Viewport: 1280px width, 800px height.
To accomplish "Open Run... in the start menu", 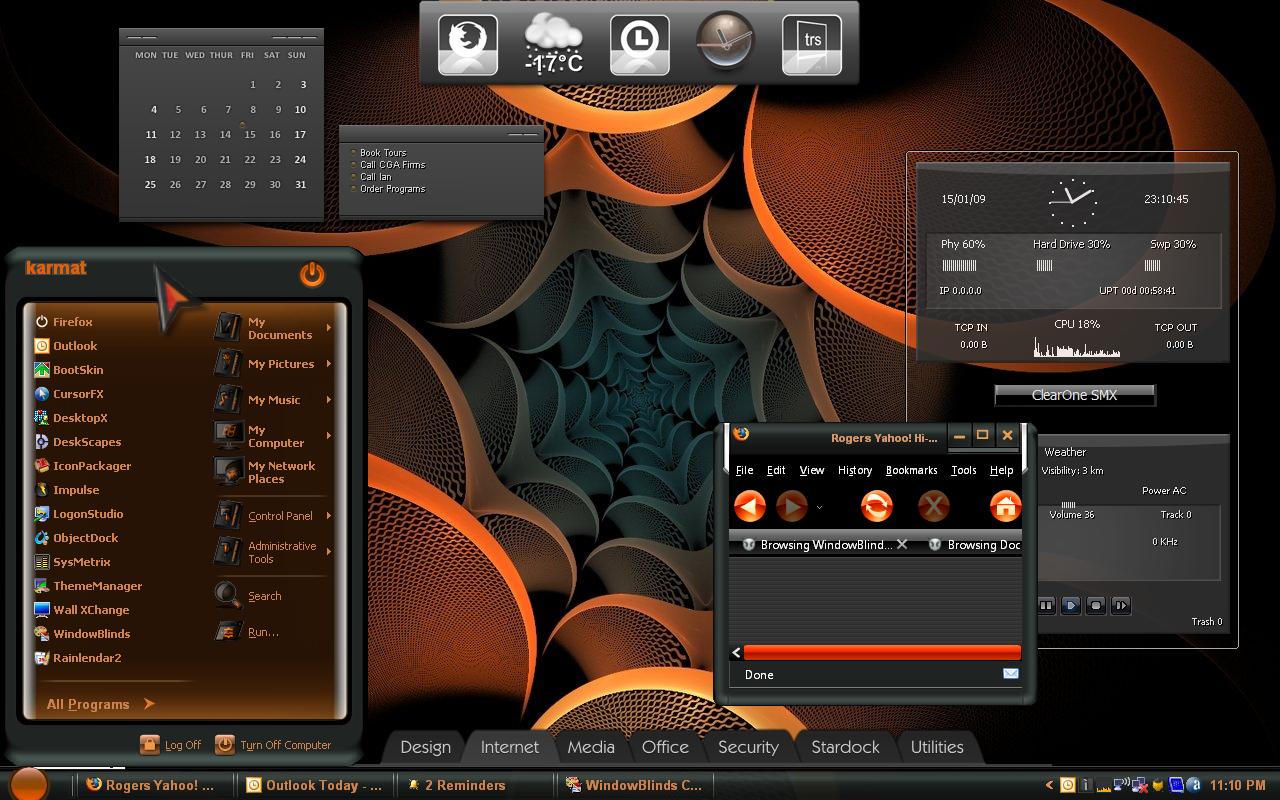I will [x=248, y=632].
